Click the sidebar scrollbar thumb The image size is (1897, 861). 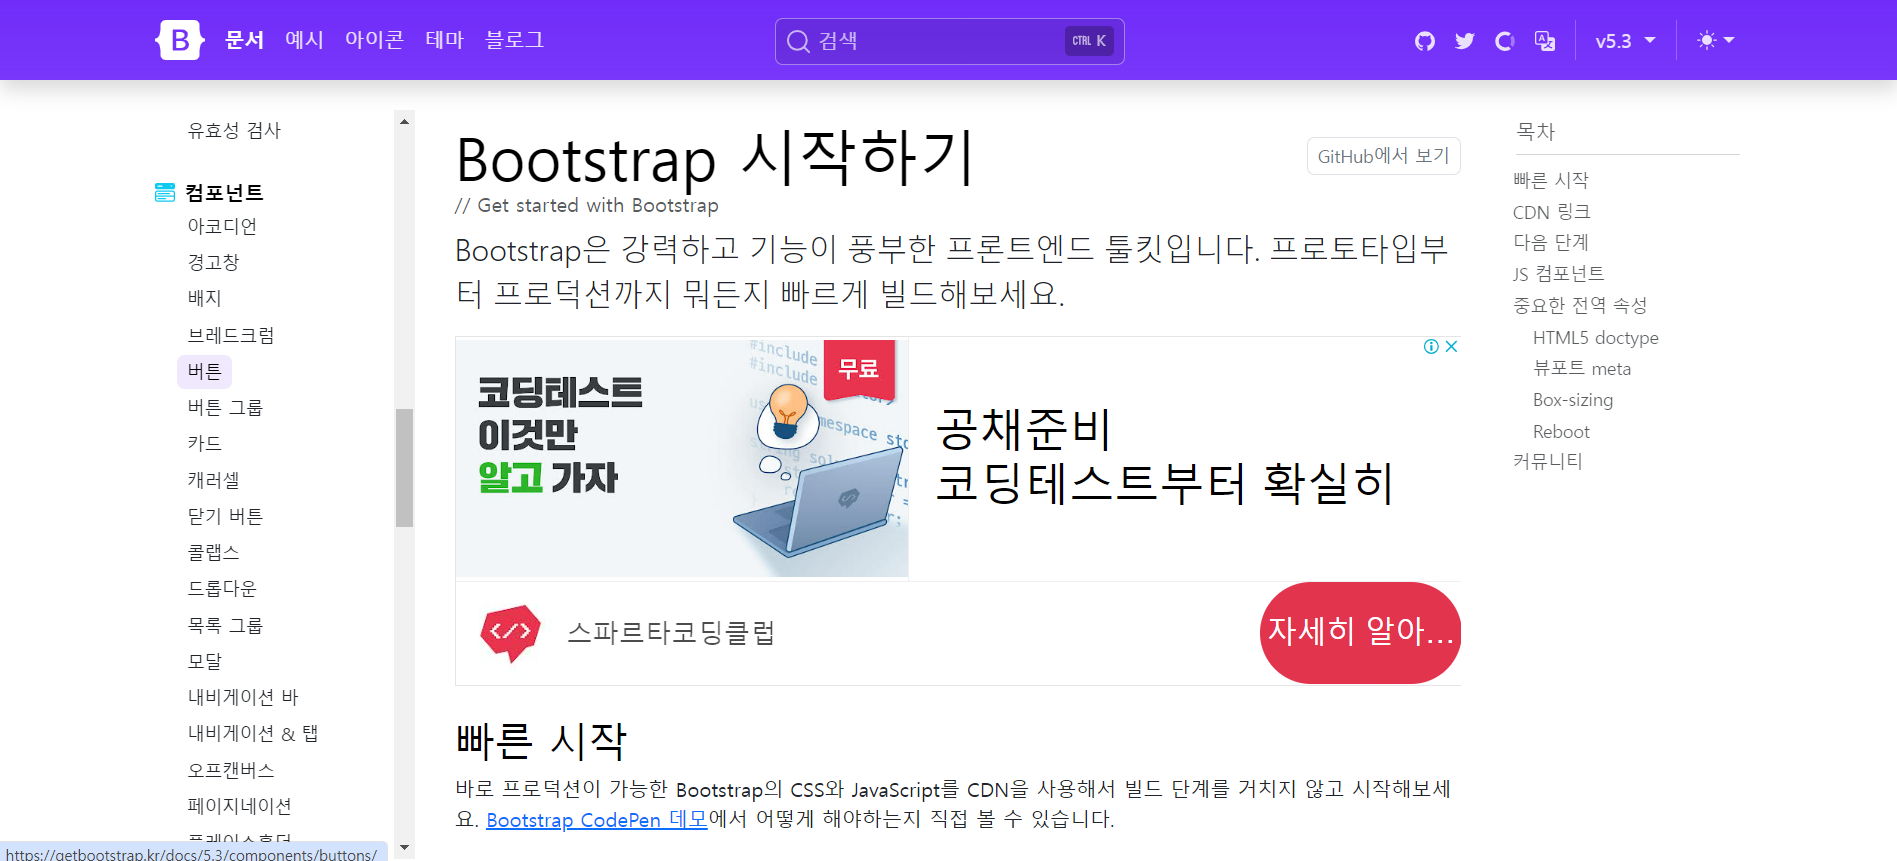[x=404, y=467]
